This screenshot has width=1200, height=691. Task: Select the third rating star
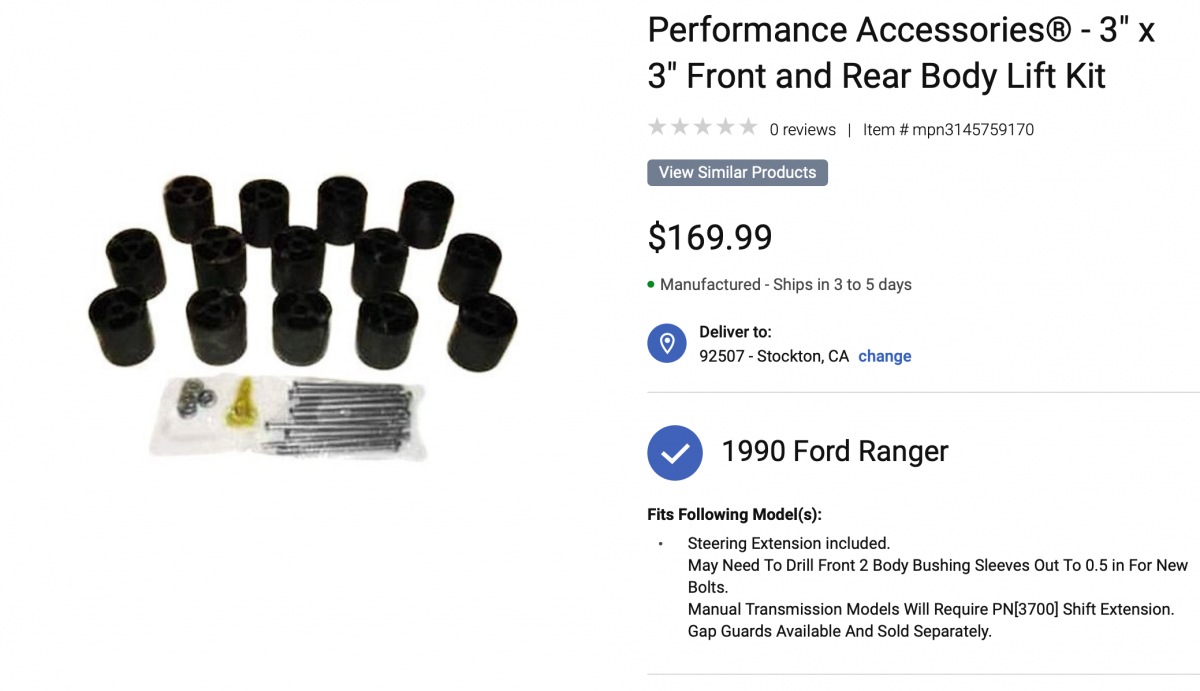tap(703, 127)
